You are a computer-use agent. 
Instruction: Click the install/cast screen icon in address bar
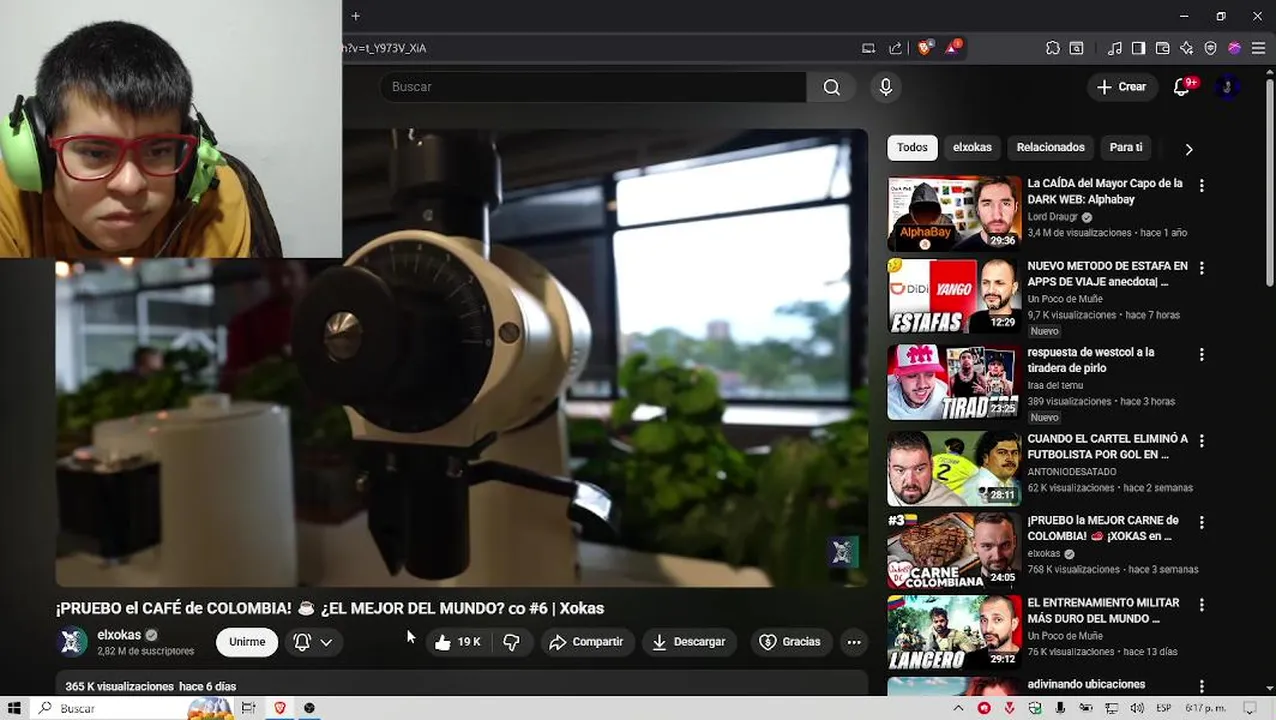coord(869,48)
